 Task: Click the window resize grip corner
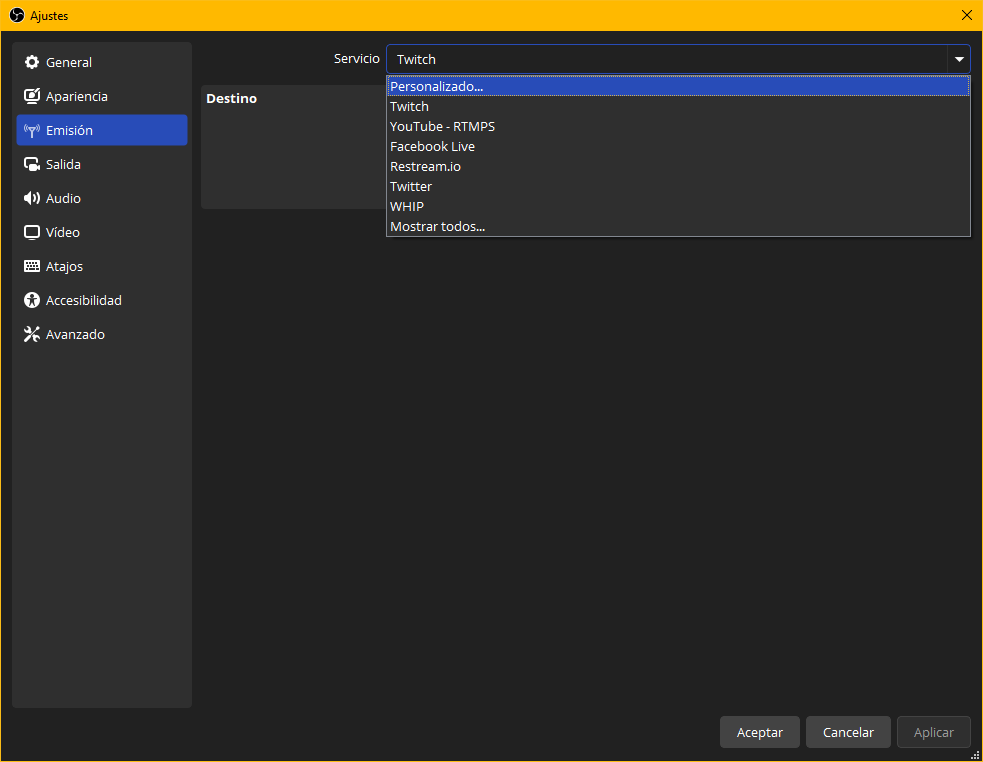975,755
